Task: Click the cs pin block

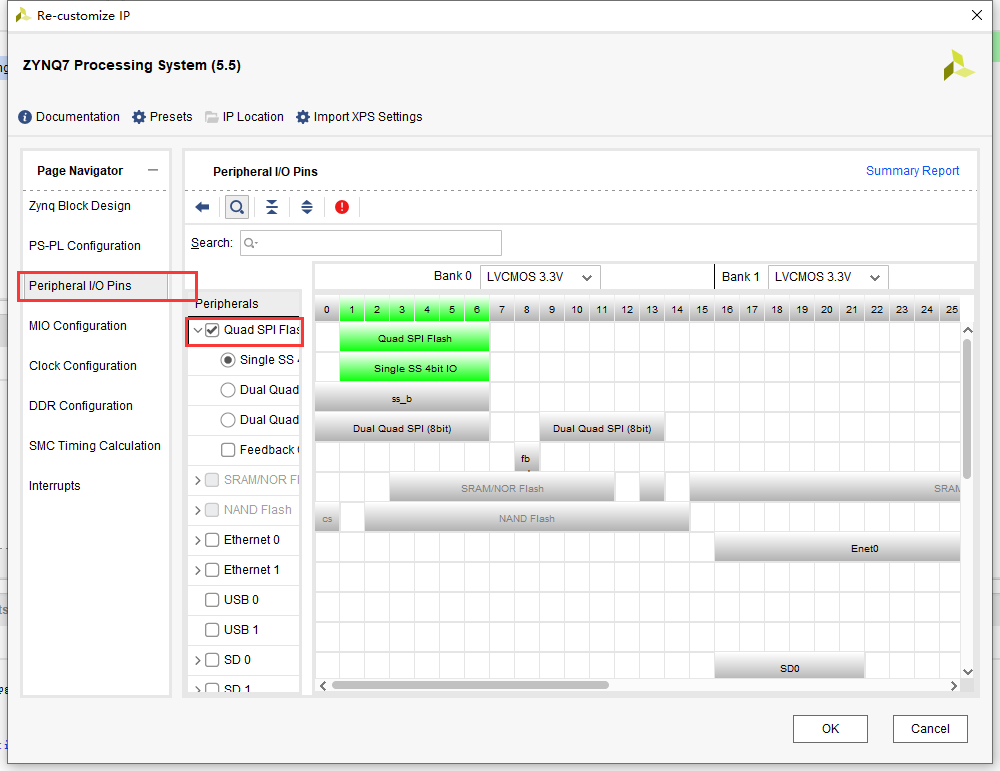Action: point(327,518)
